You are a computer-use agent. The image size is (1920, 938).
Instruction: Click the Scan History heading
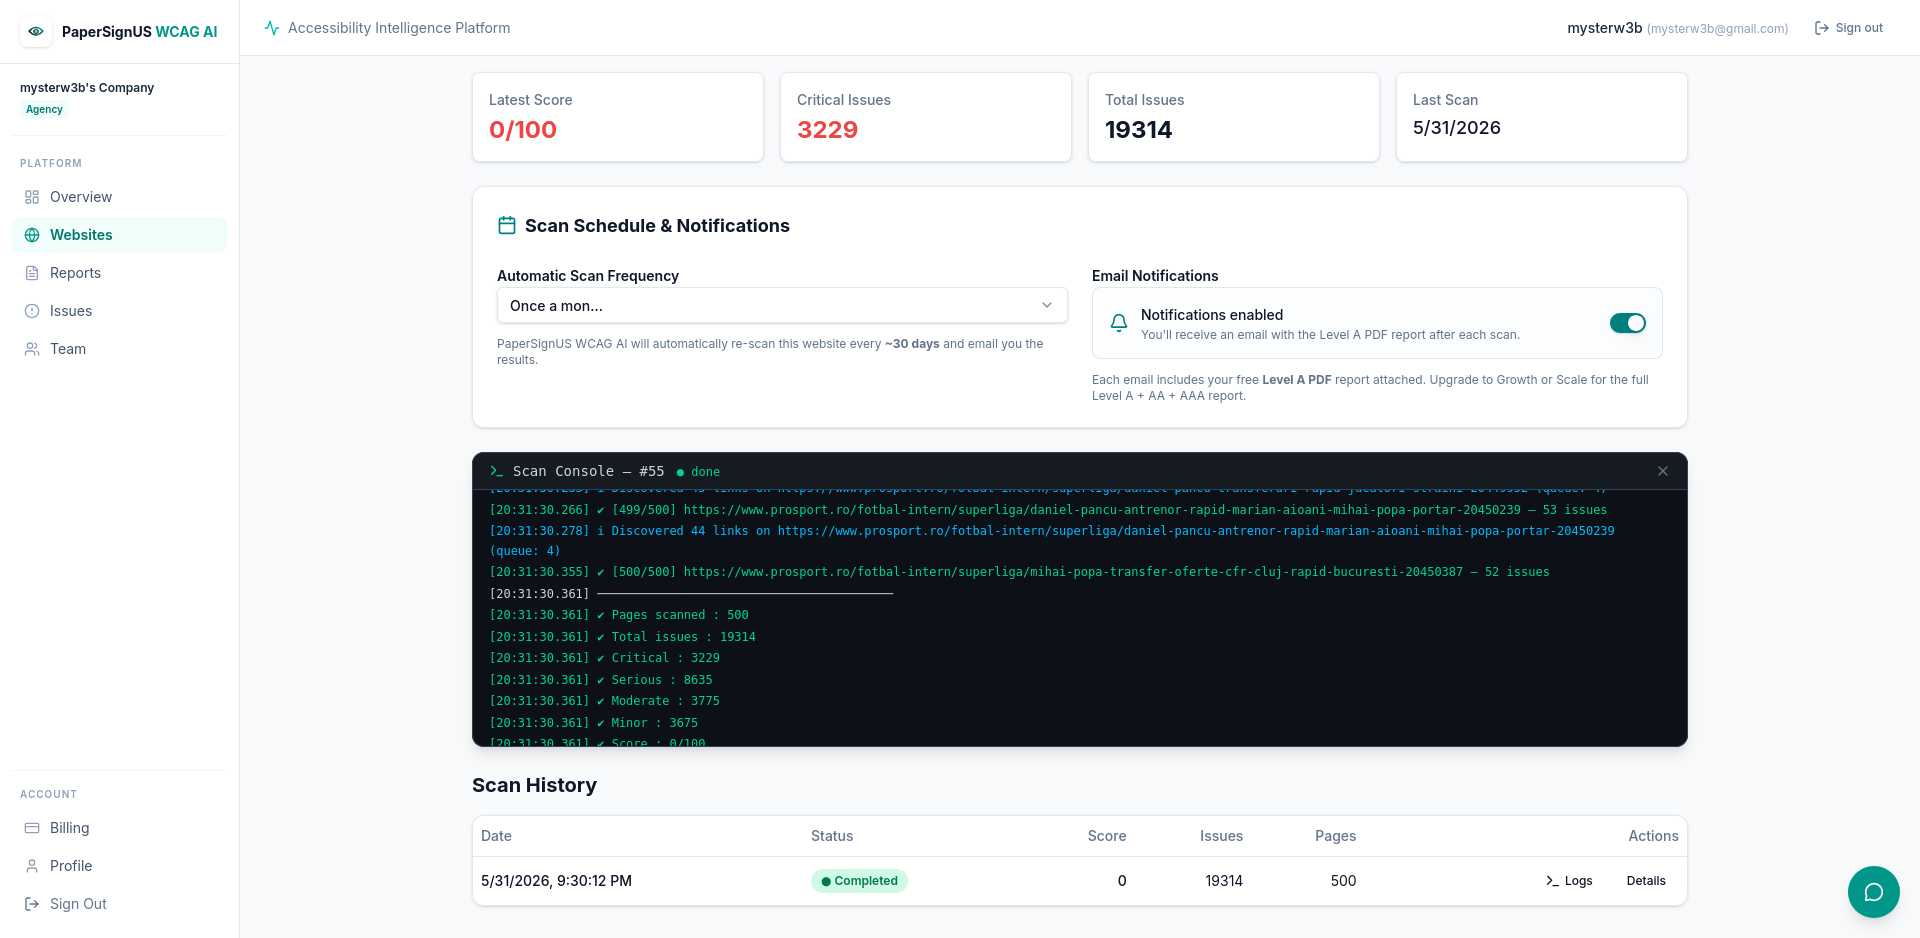click(534, 785)
